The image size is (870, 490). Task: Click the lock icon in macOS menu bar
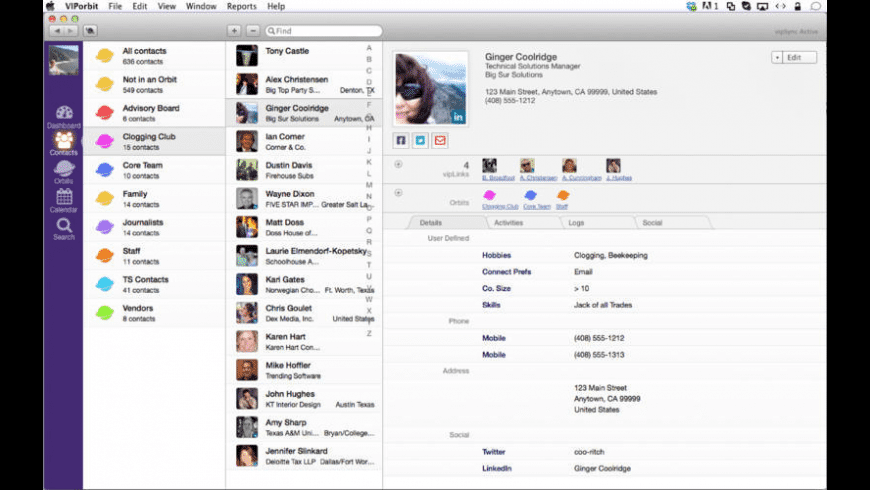pyautogui.click(x=797, y=6)
